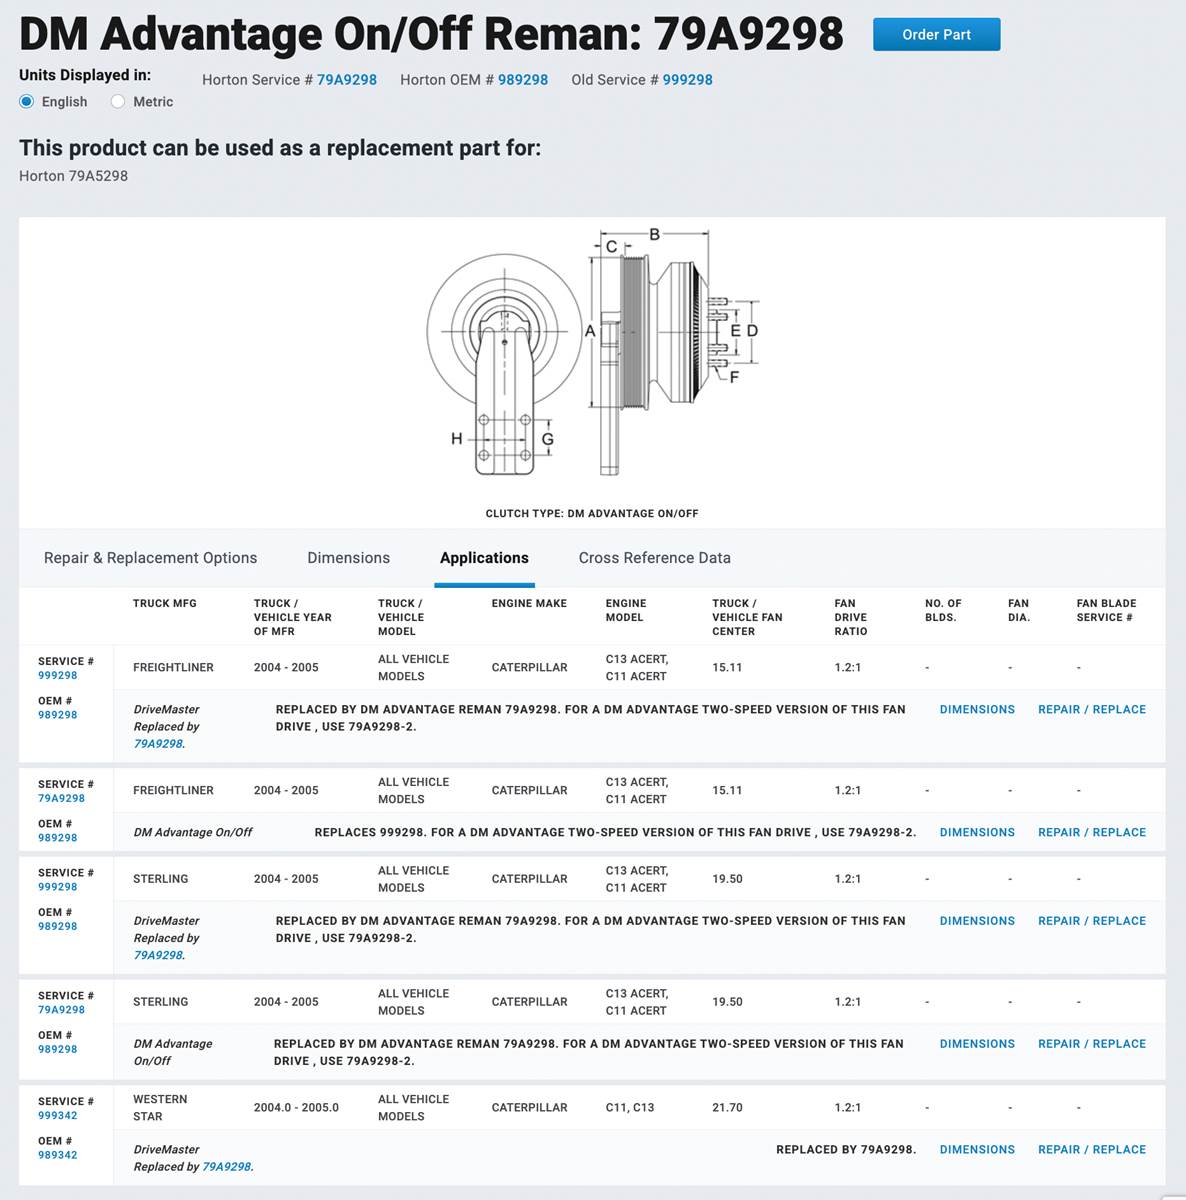The width and height of the screenshot is (1186, 1200).
Task: Open Horton Service # 79A9298 link
Action: [x=346, y=80]
